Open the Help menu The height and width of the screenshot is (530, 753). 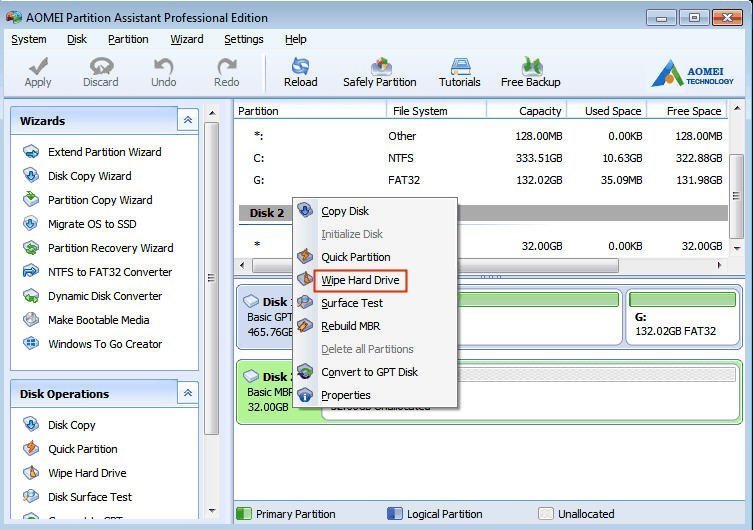pyautogui.click(x=296, y=39)
